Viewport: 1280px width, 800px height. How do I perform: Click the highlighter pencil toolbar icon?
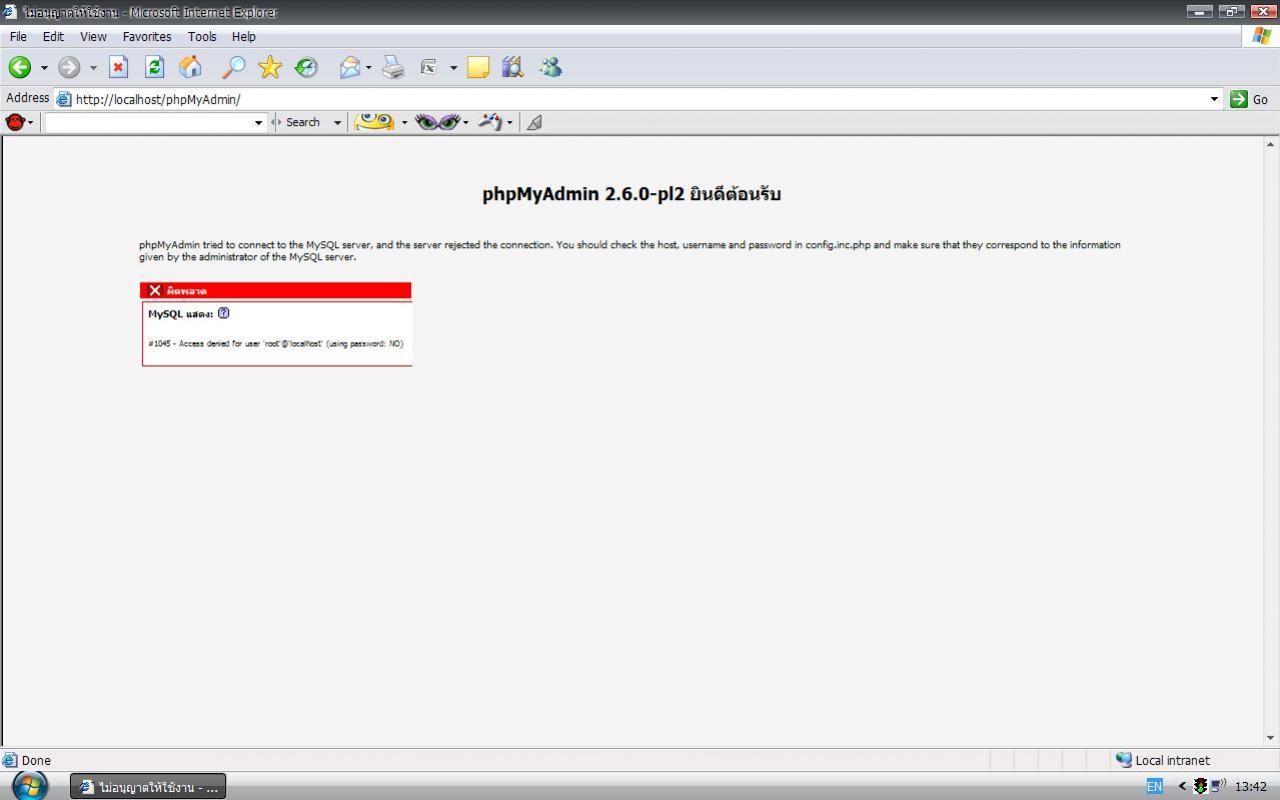coord(534,122)
